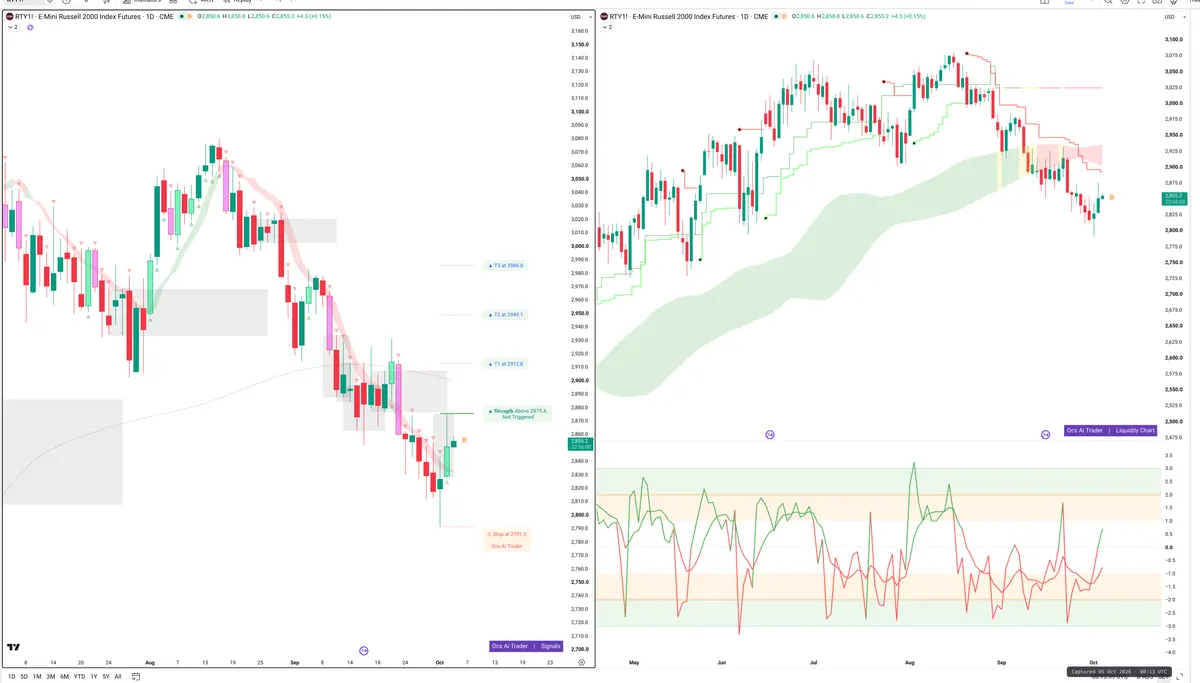
Task: Click the May label on right time axis
Action: [x=633, y=662]
